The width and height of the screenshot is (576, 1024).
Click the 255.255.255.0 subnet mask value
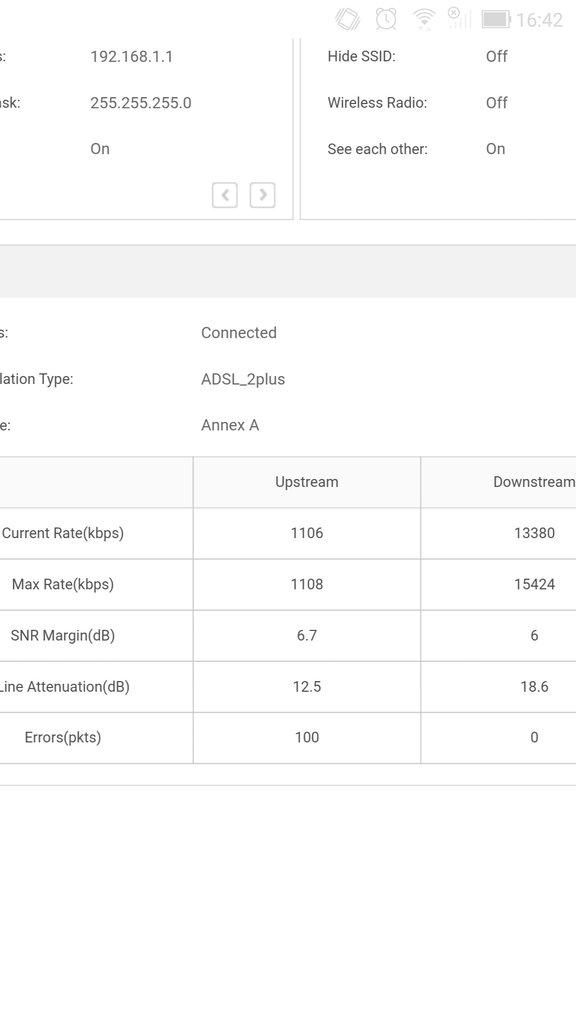[140, 103]
